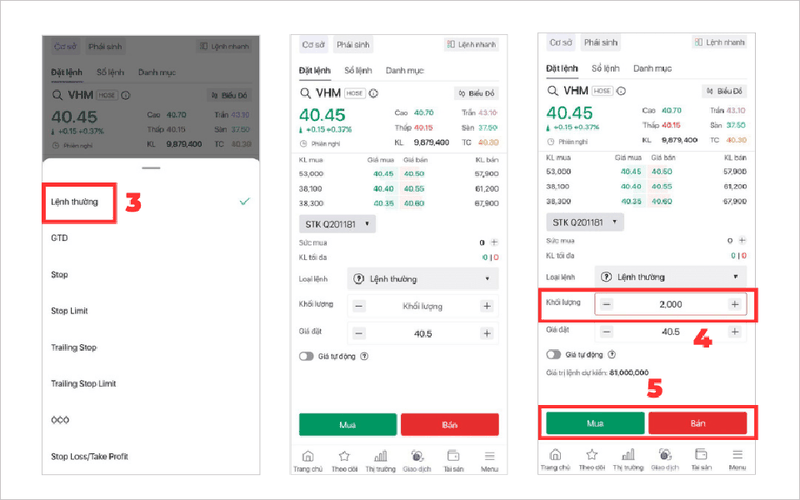800x500 pixels.
Task: Click info icon next to VHM HOSE in middle screen
Action: pos(373,93)
